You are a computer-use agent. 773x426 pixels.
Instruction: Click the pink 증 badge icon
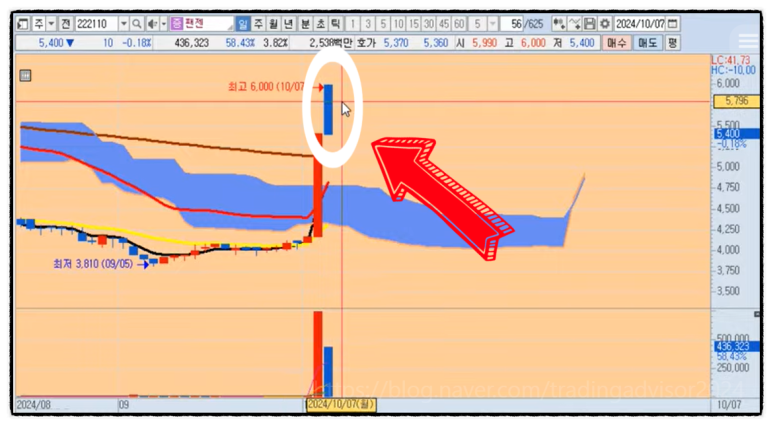click(x=177, y=24)
